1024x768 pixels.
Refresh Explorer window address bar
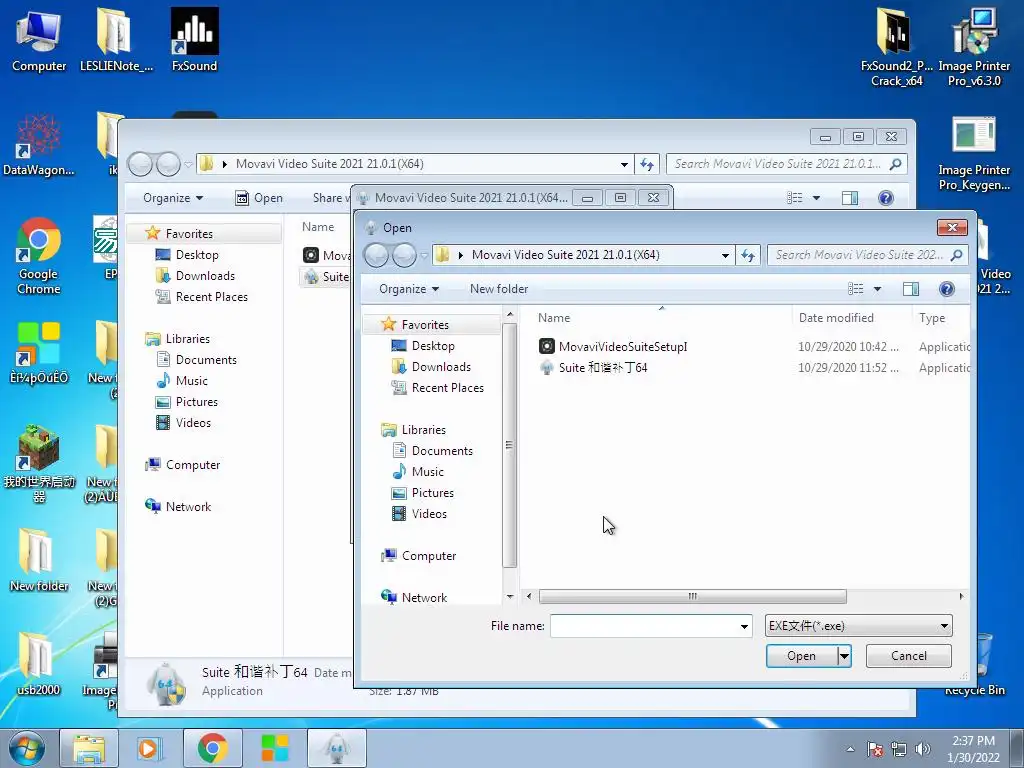(x=647, y=164)
